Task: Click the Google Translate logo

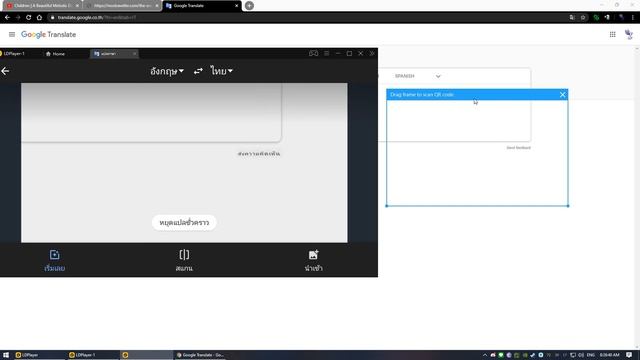Action: pos(49,35)
